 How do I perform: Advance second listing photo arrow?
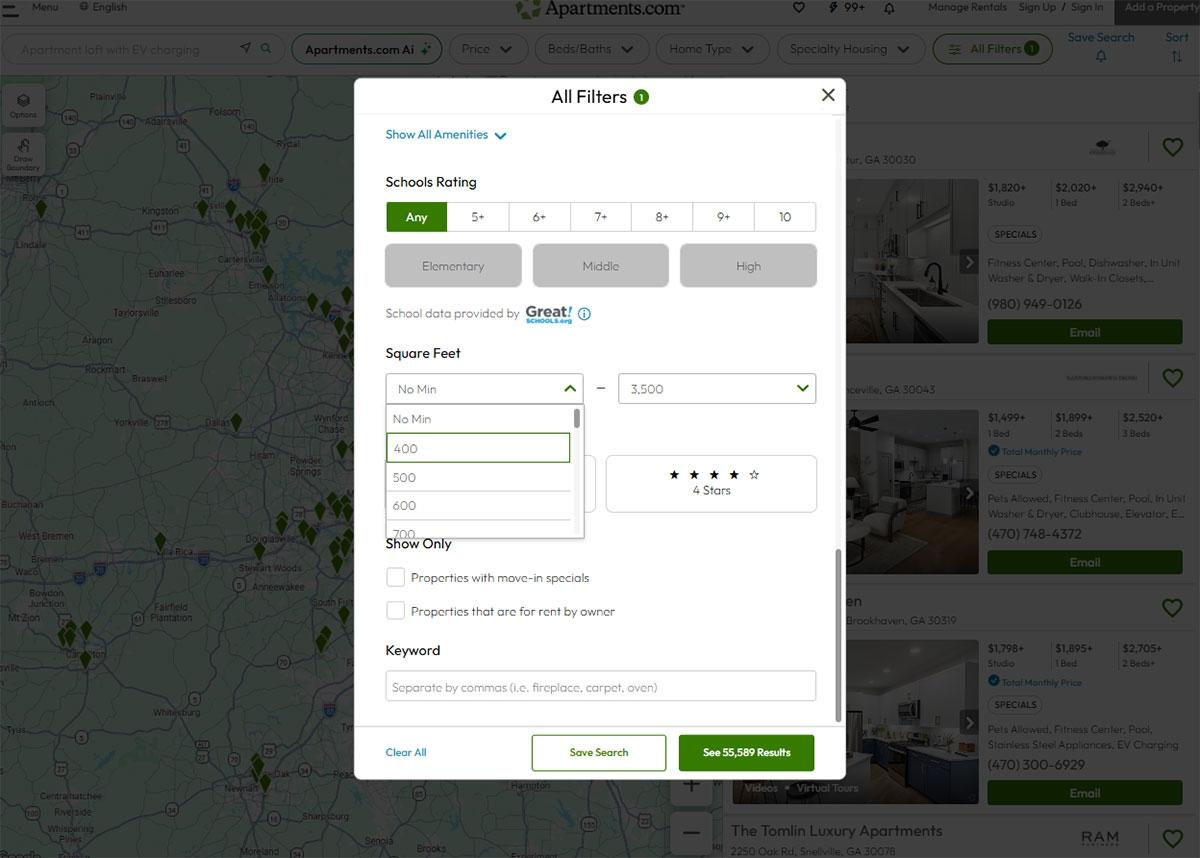tap(969, 493)
